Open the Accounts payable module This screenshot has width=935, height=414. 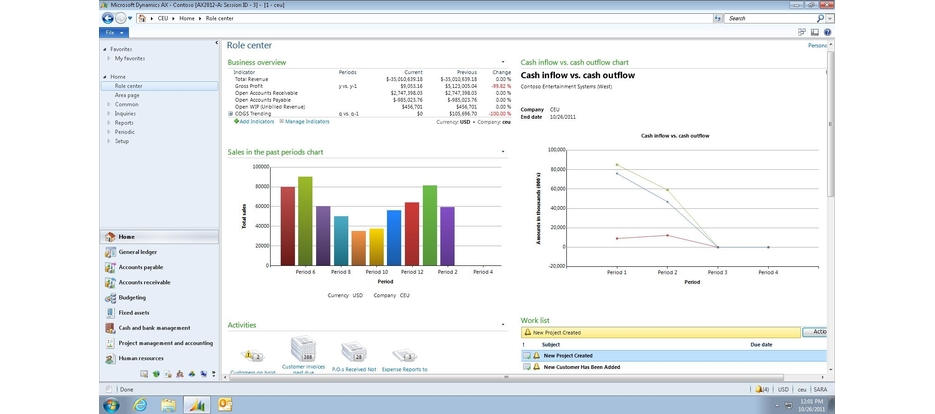[159, 267]
